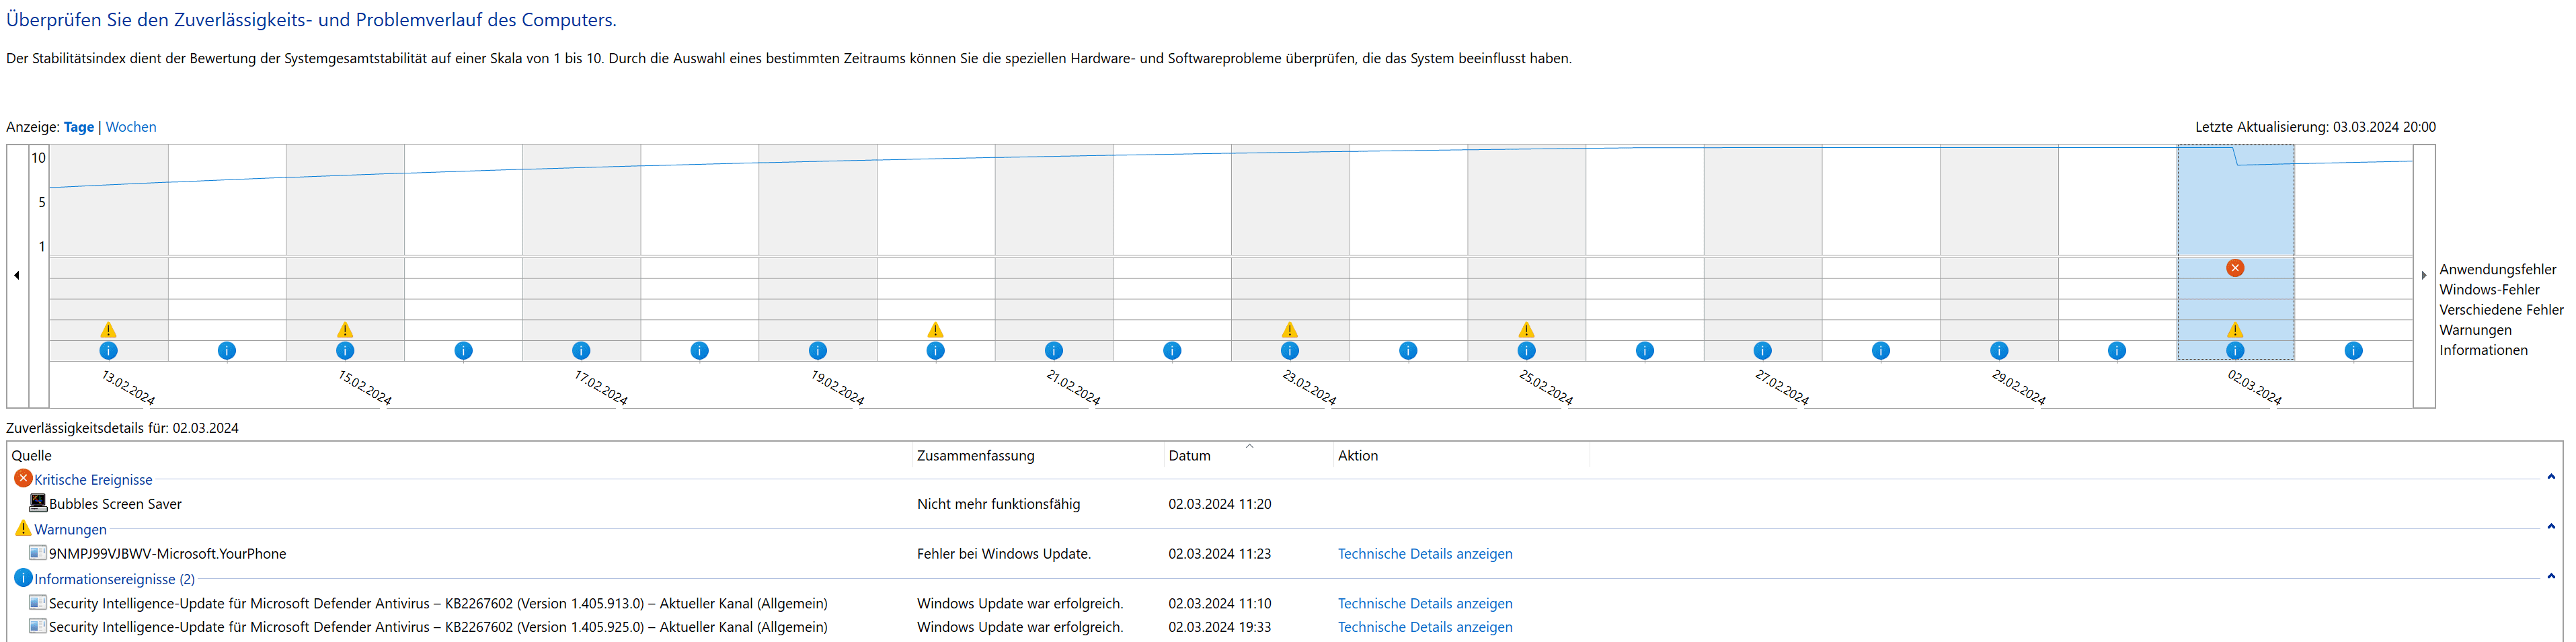Screen dimensions: 2576x642
Task: Click information icon on day after 02.03.2024
Action: (x=2353, y=351)
